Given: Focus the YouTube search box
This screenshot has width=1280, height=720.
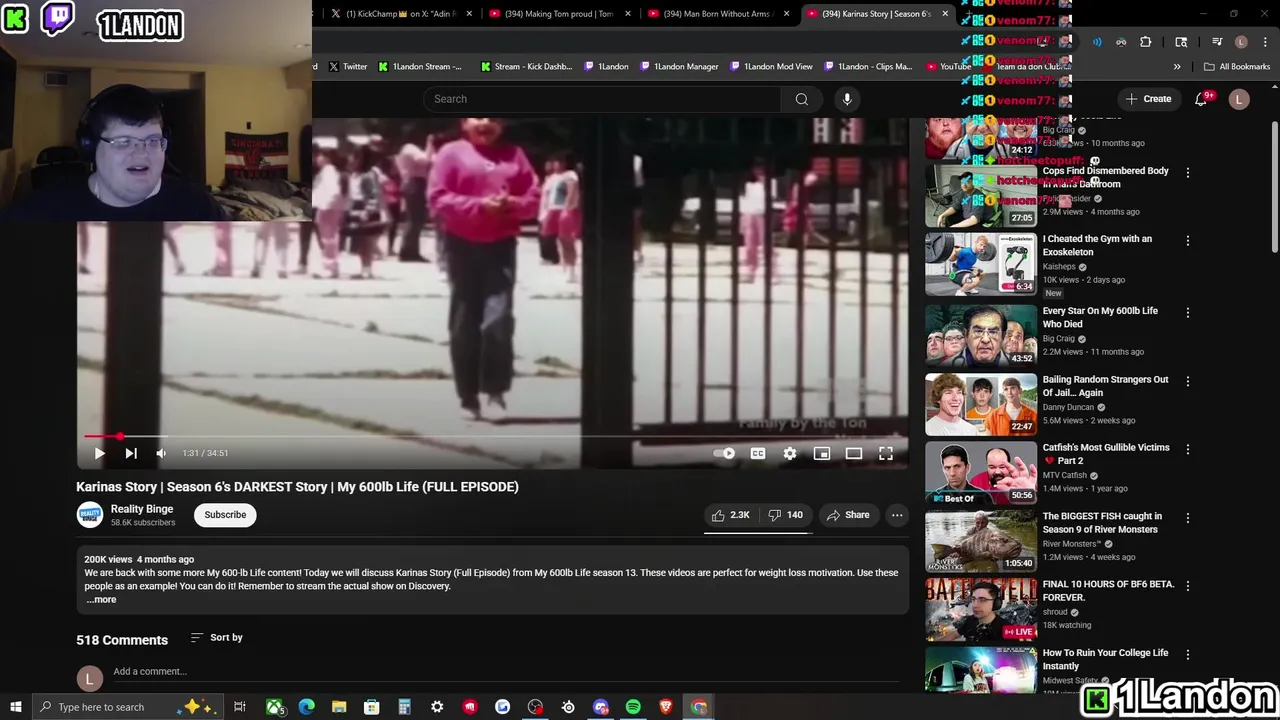Looking at the screenshot, I should (603, 99).
